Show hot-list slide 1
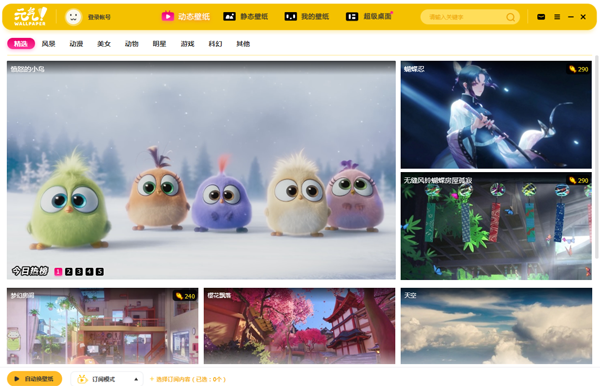Image resolution: width=600 pixels, height=386 pixels. [x=58, y=272]
